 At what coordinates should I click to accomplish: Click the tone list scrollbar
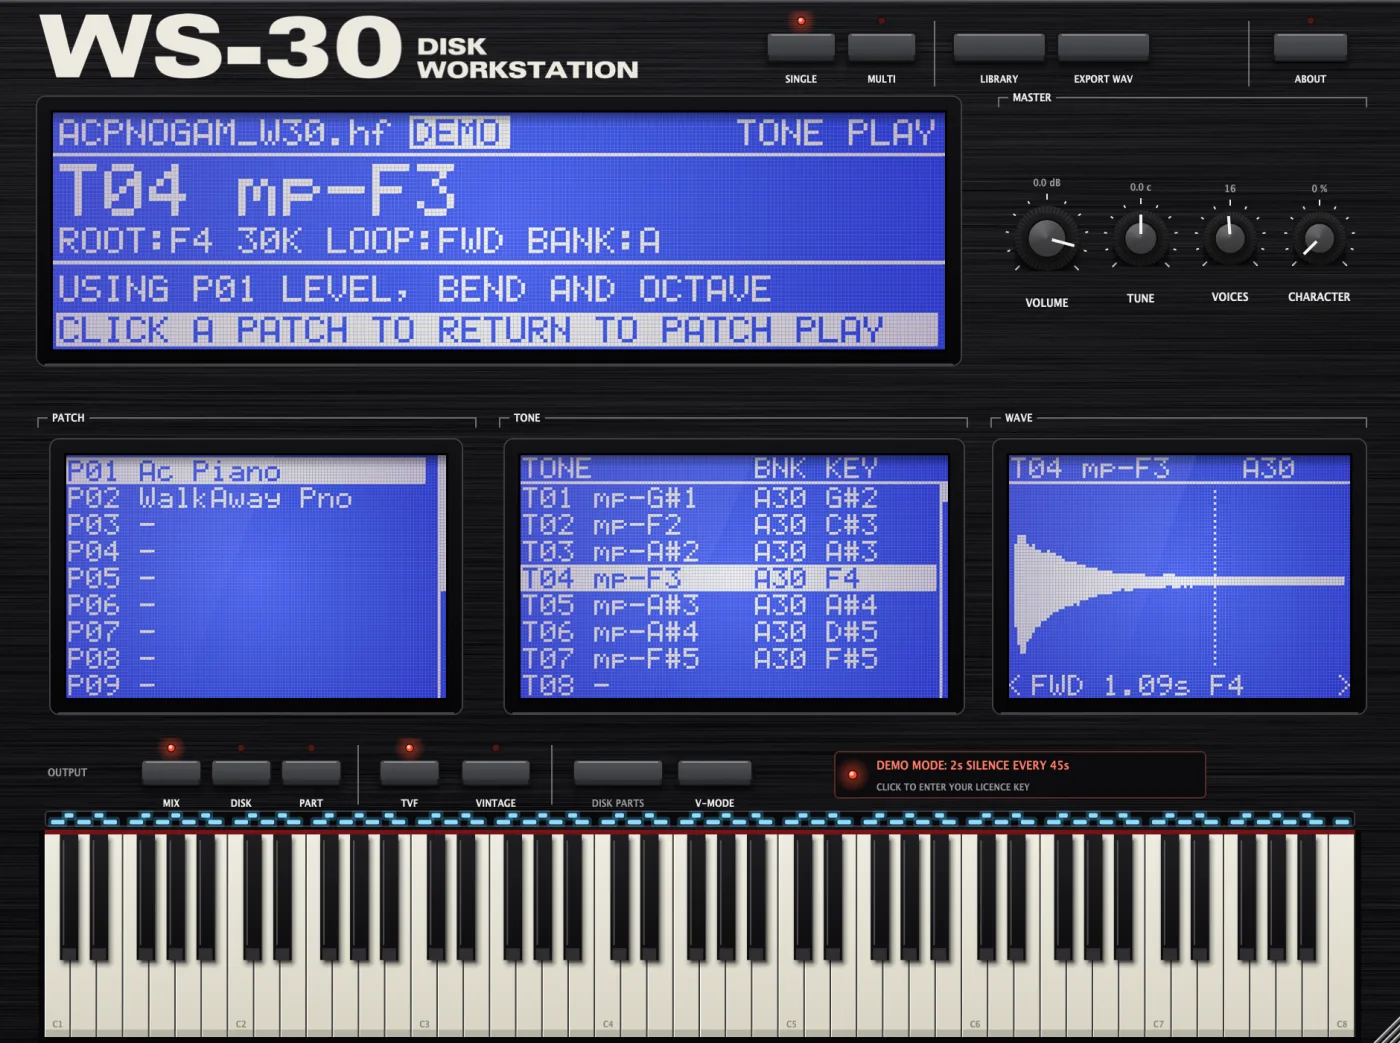click(943, 590)
